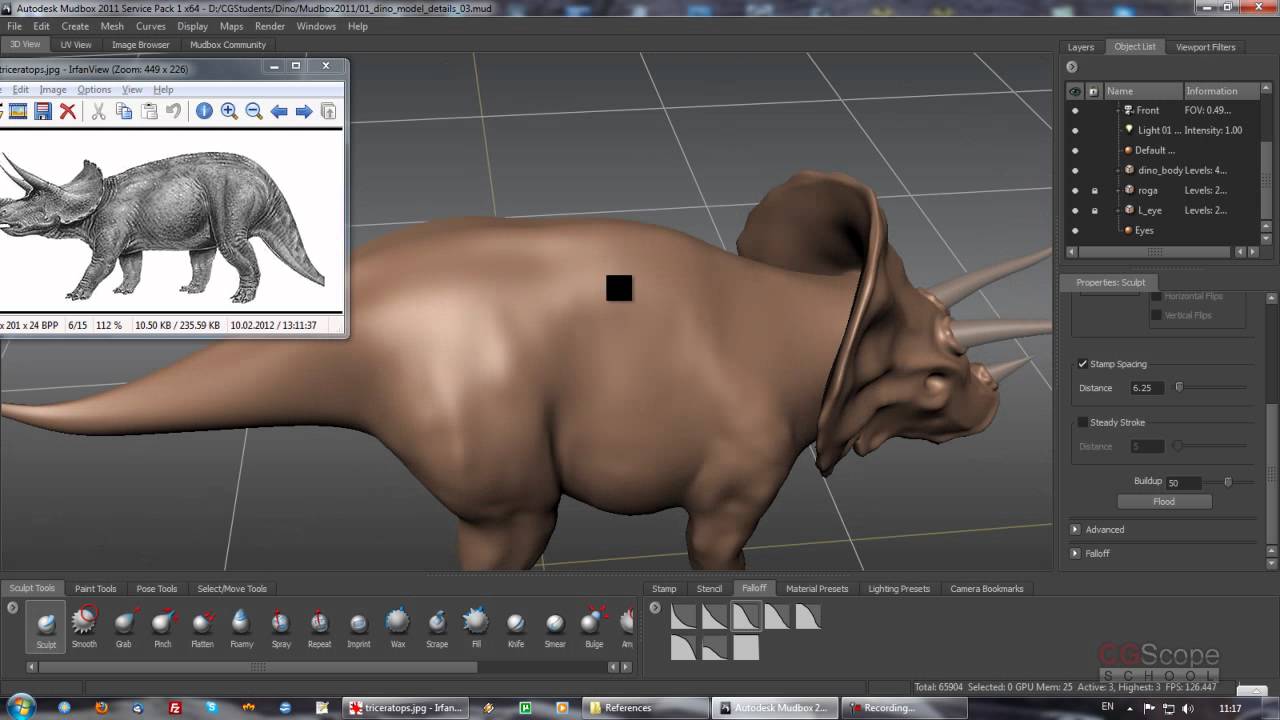Image resolution: width=1280 pixels, height=720 pixels.
Task: Click the zoom in icon in IrfanView
Action: pos(229,111)
